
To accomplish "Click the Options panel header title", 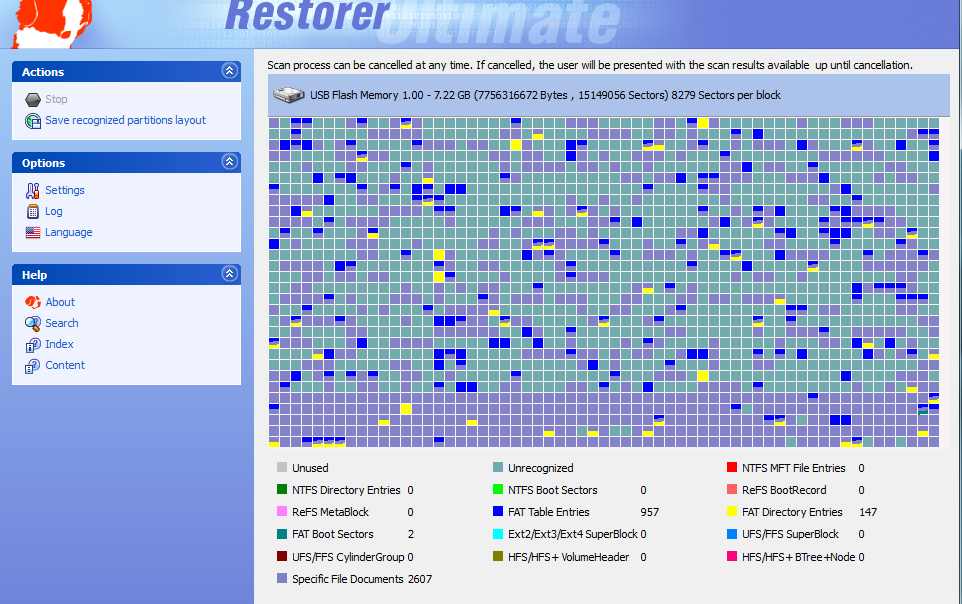I will click(x=44, y=163).
